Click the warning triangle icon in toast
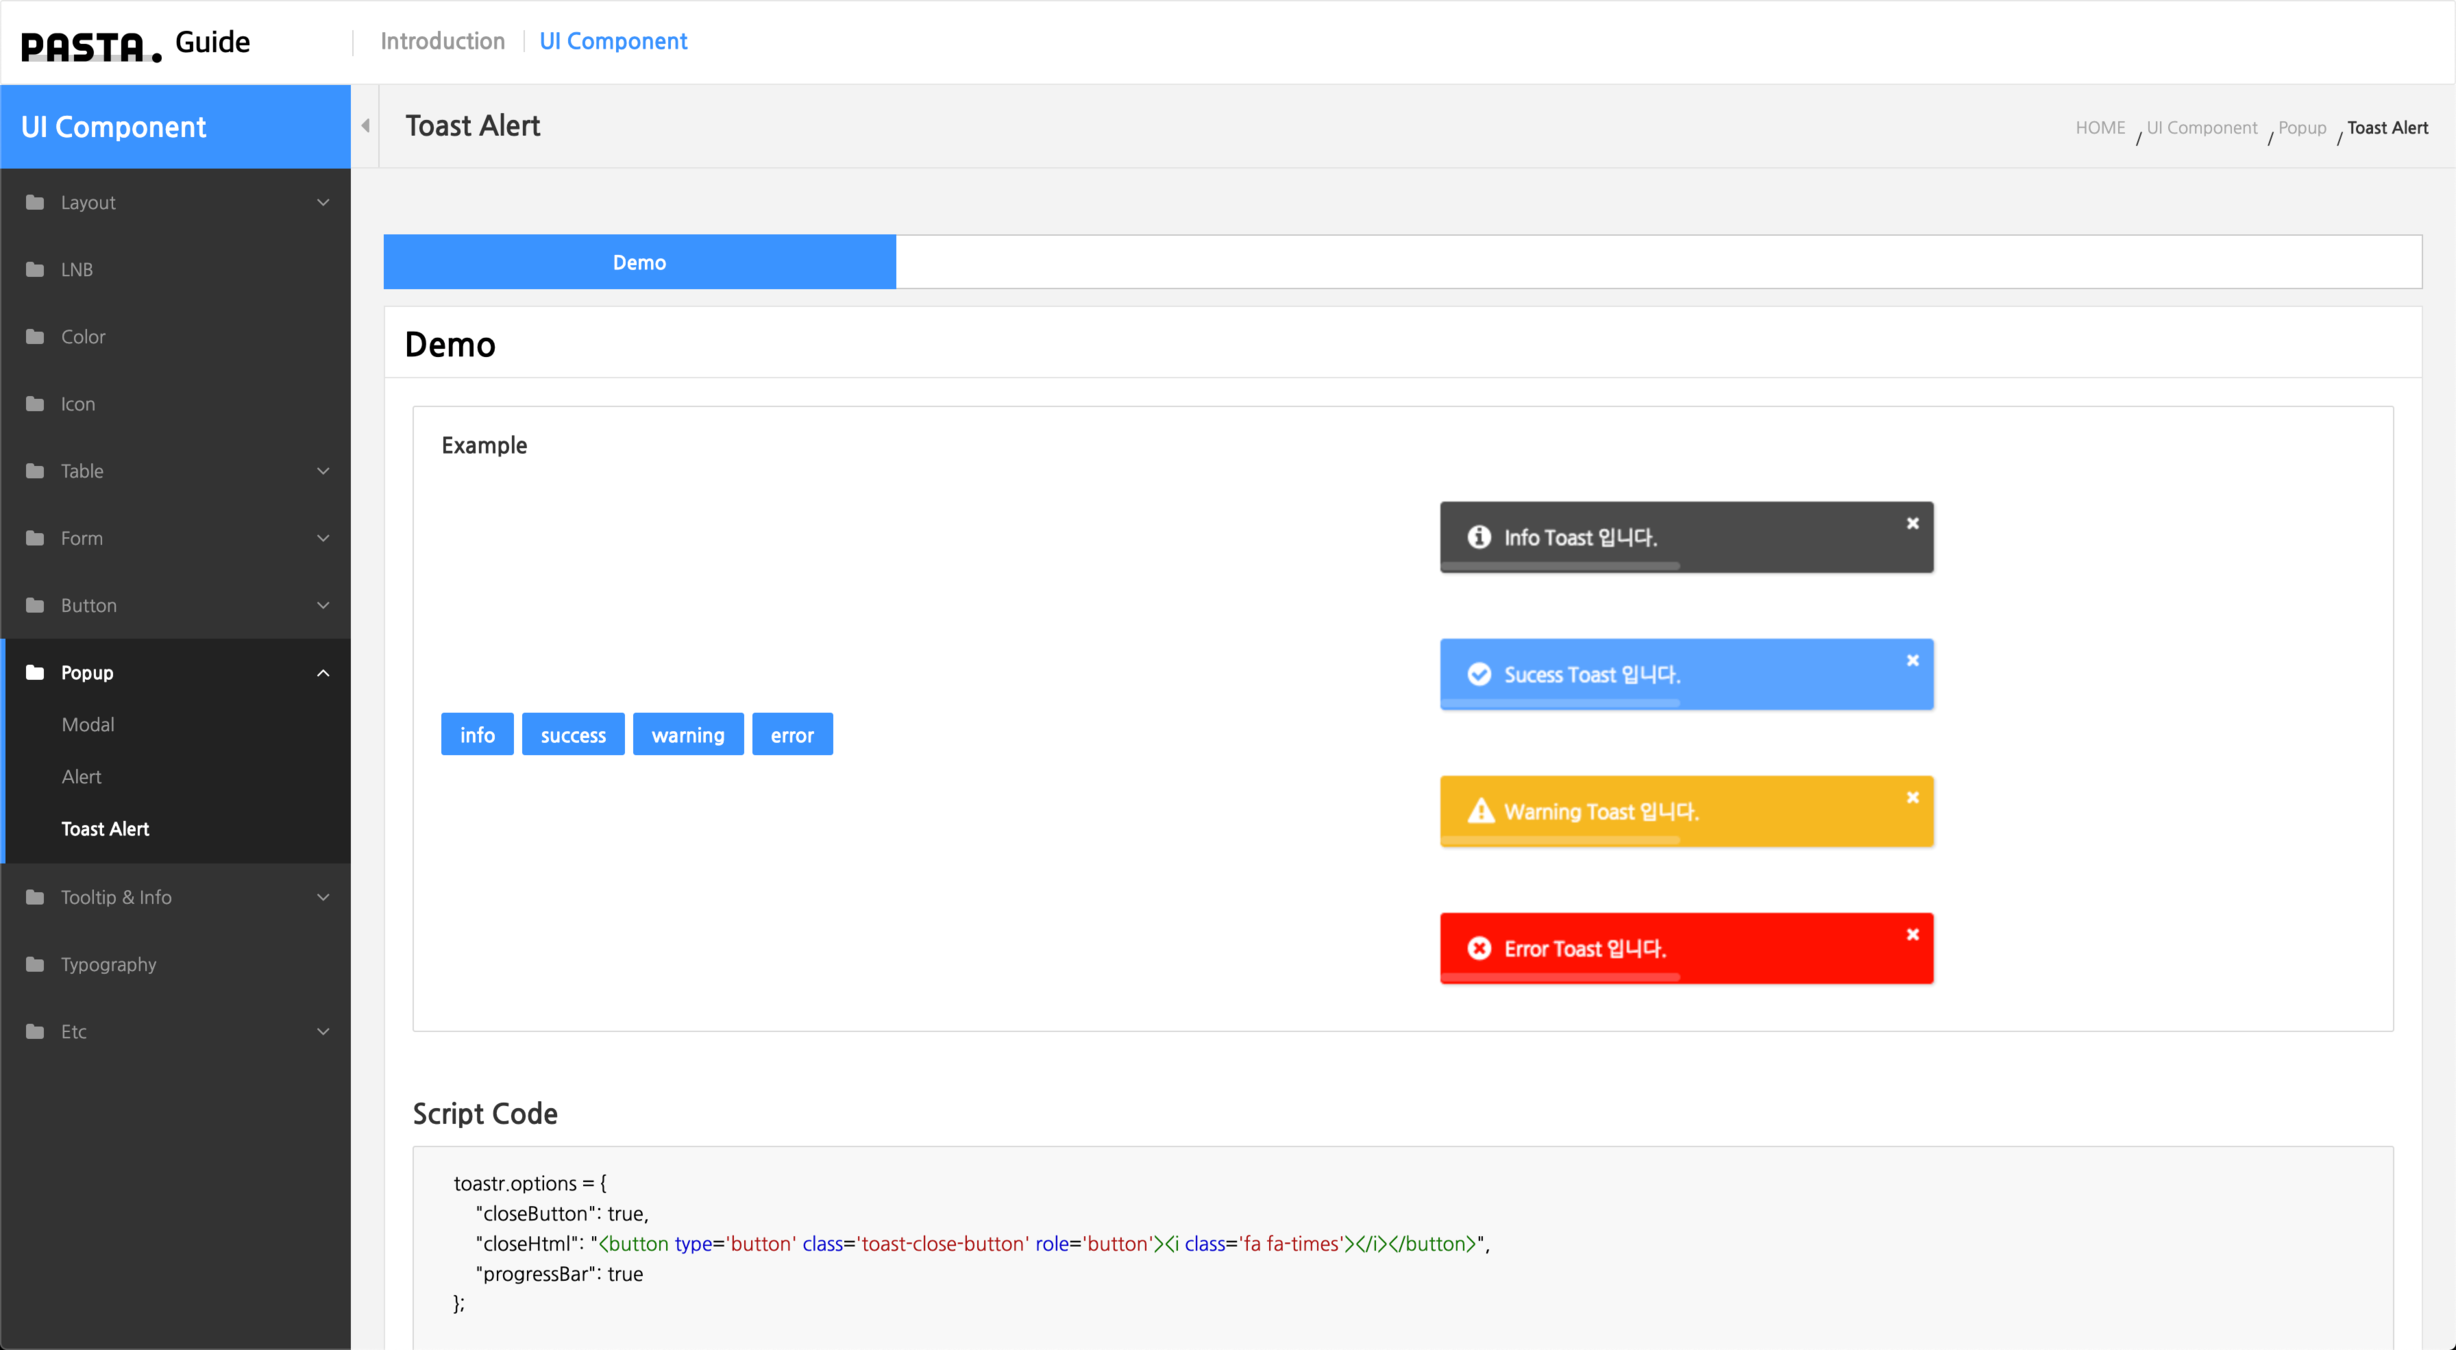 point(1480,811)
